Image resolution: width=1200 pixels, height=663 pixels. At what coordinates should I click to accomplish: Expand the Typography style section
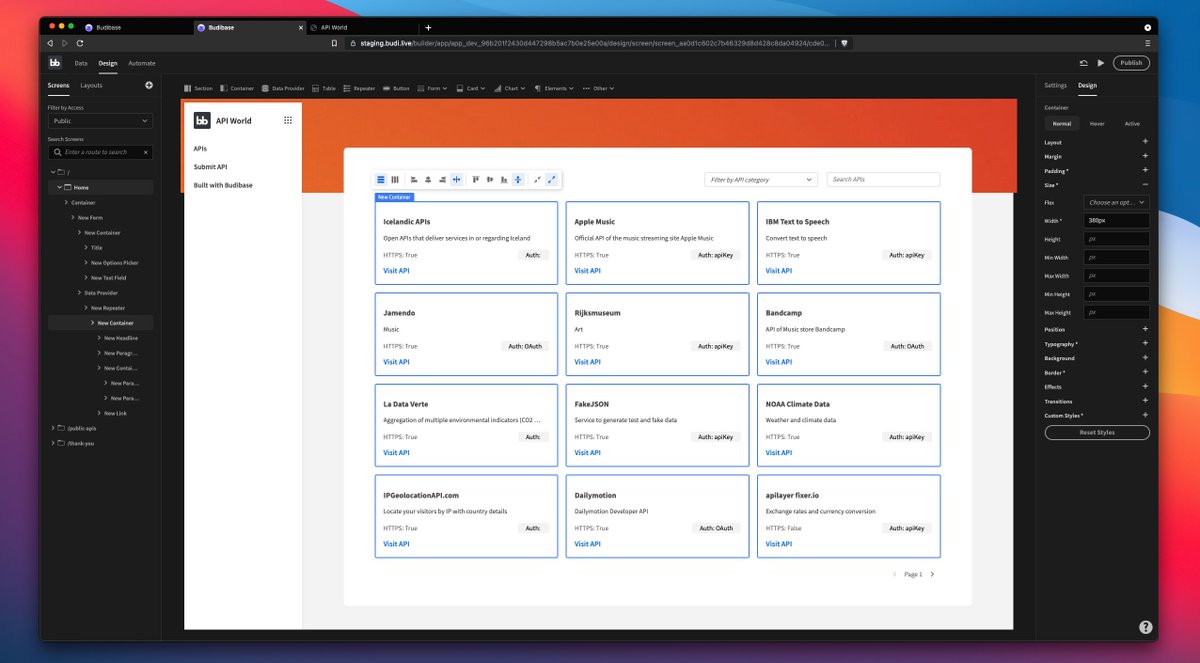(x=1145, y=344)
